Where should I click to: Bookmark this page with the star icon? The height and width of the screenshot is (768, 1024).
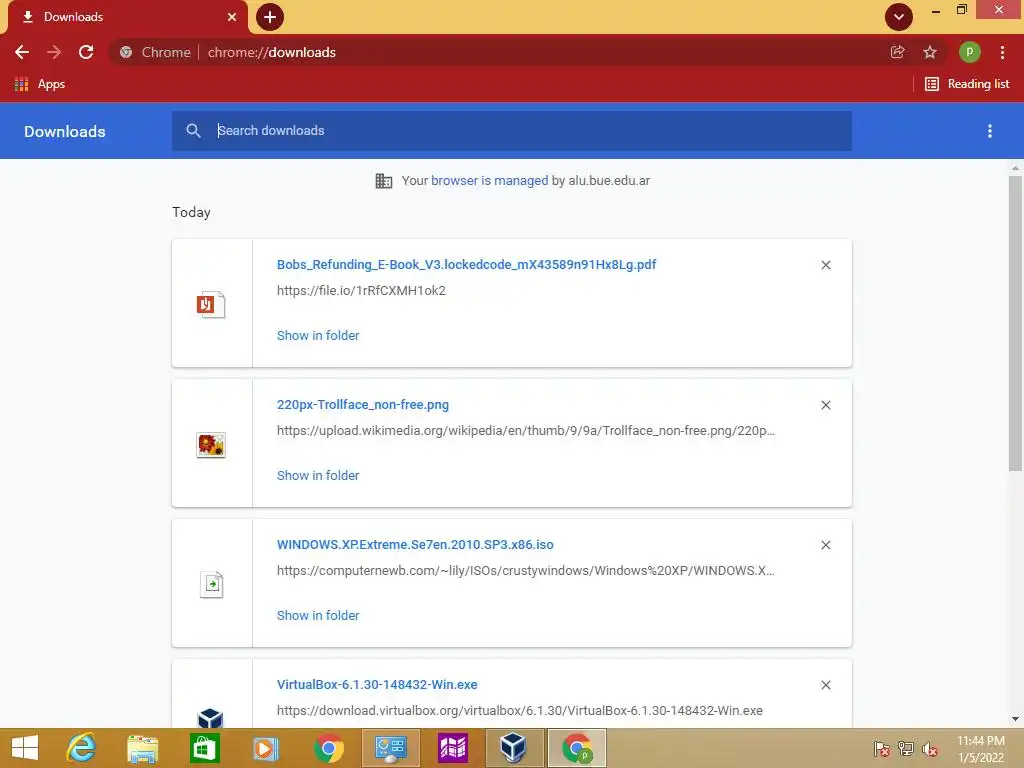pyautogui.click(x=930, y=52)
